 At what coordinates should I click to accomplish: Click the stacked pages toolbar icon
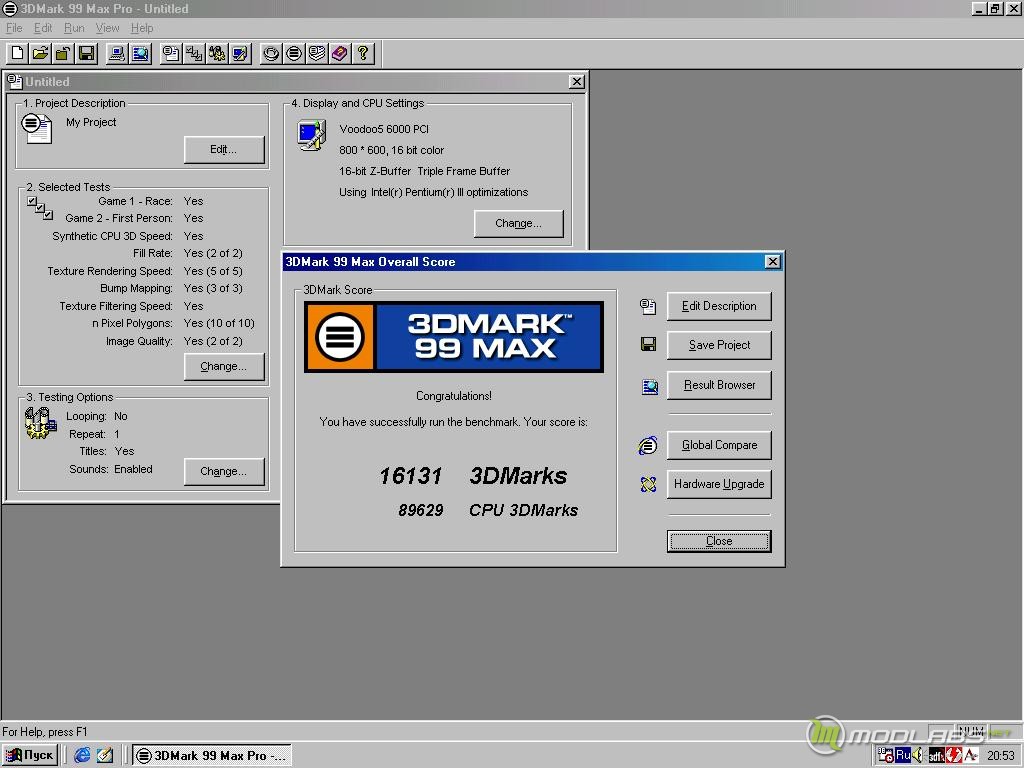[x=317, y=54]
